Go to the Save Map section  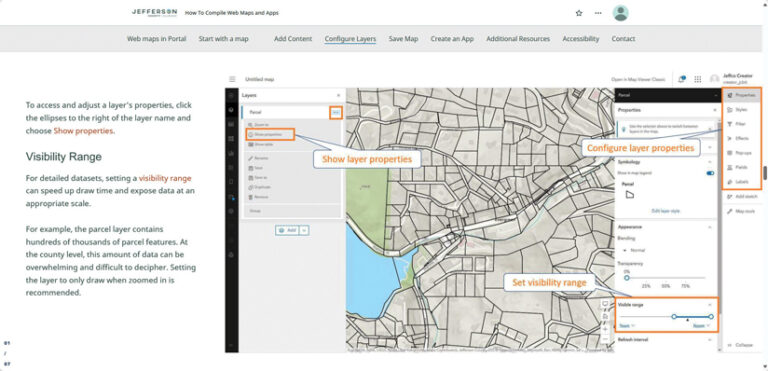[x=404, y=39]
